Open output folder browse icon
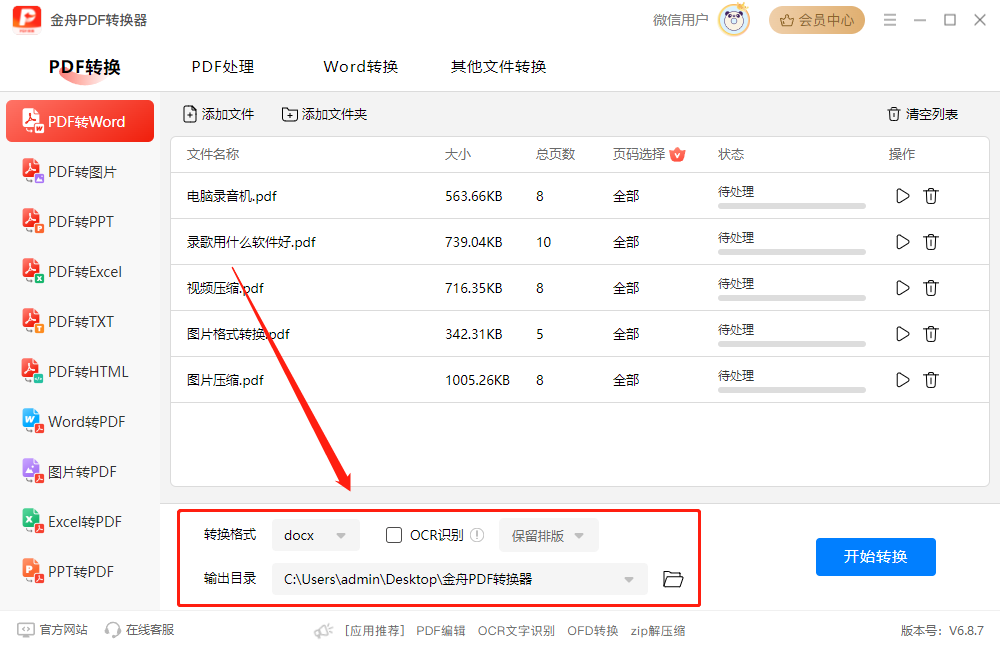 point(673,579)
